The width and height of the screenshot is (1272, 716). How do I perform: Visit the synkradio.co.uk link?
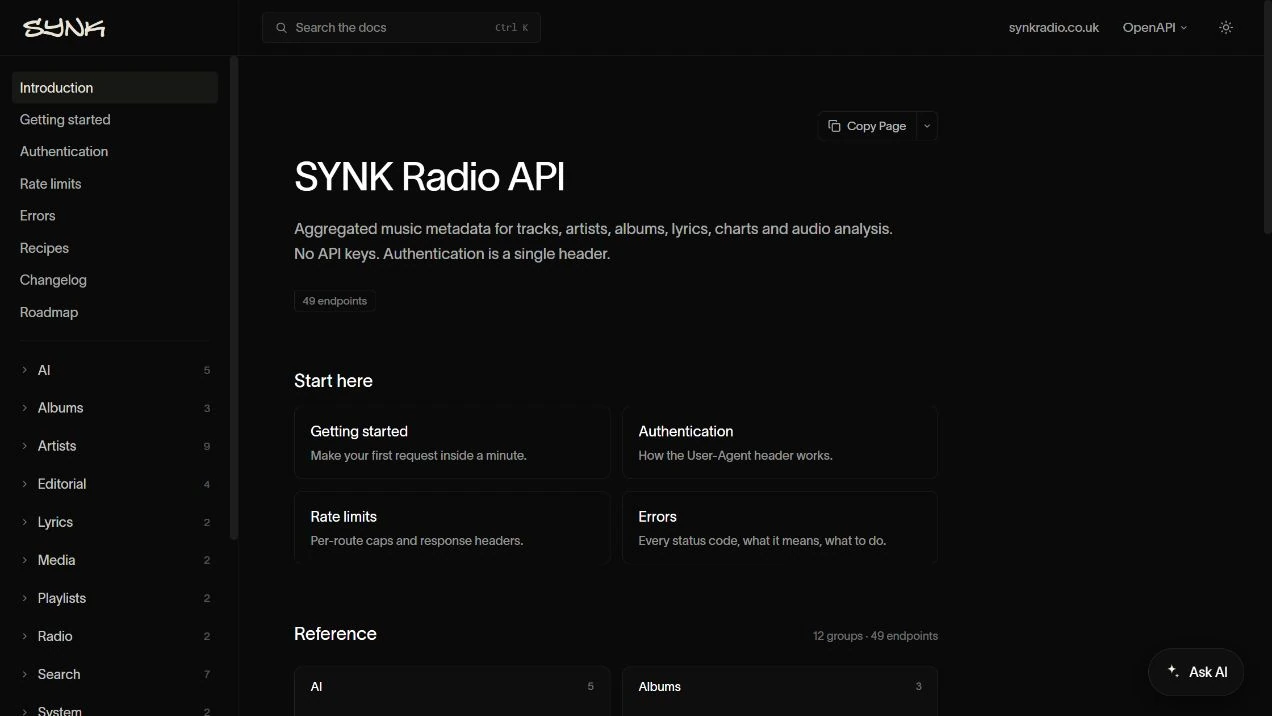pos(1053,28)
